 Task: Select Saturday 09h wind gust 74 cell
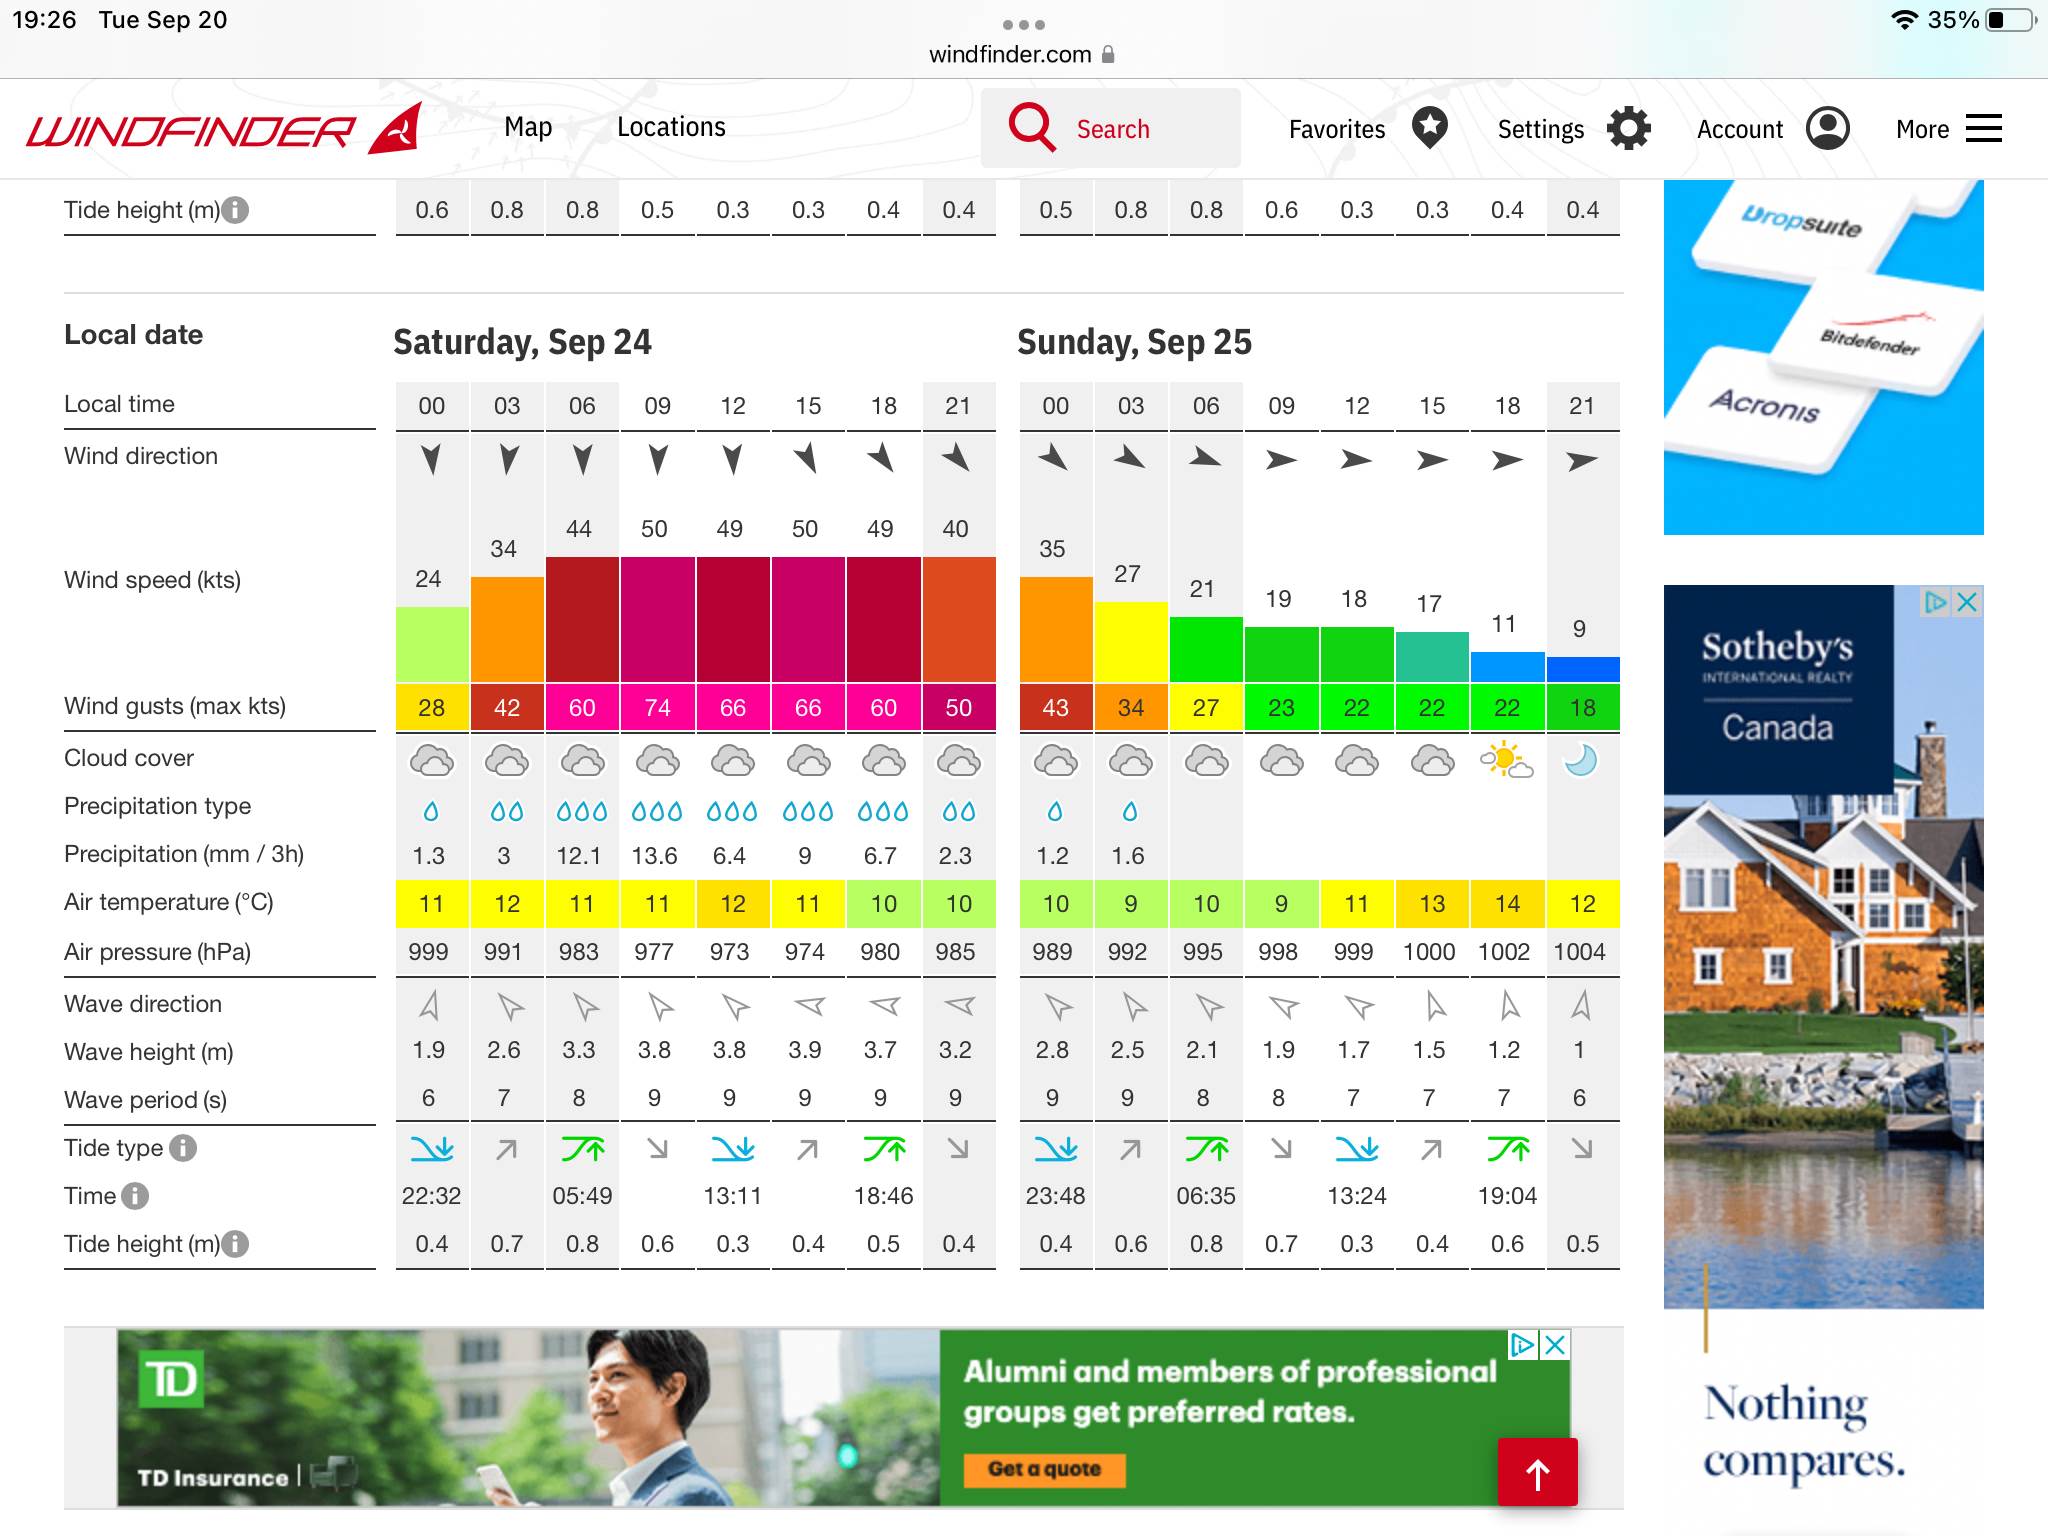tap(657, 708)
